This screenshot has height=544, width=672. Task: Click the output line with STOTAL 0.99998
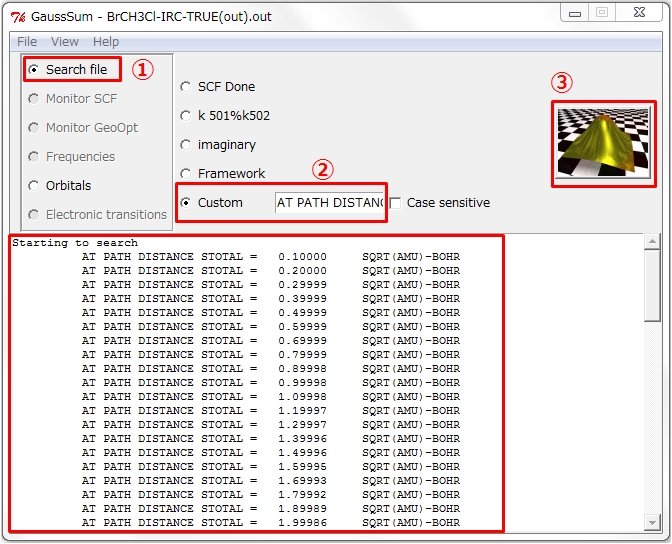[271, 383]
